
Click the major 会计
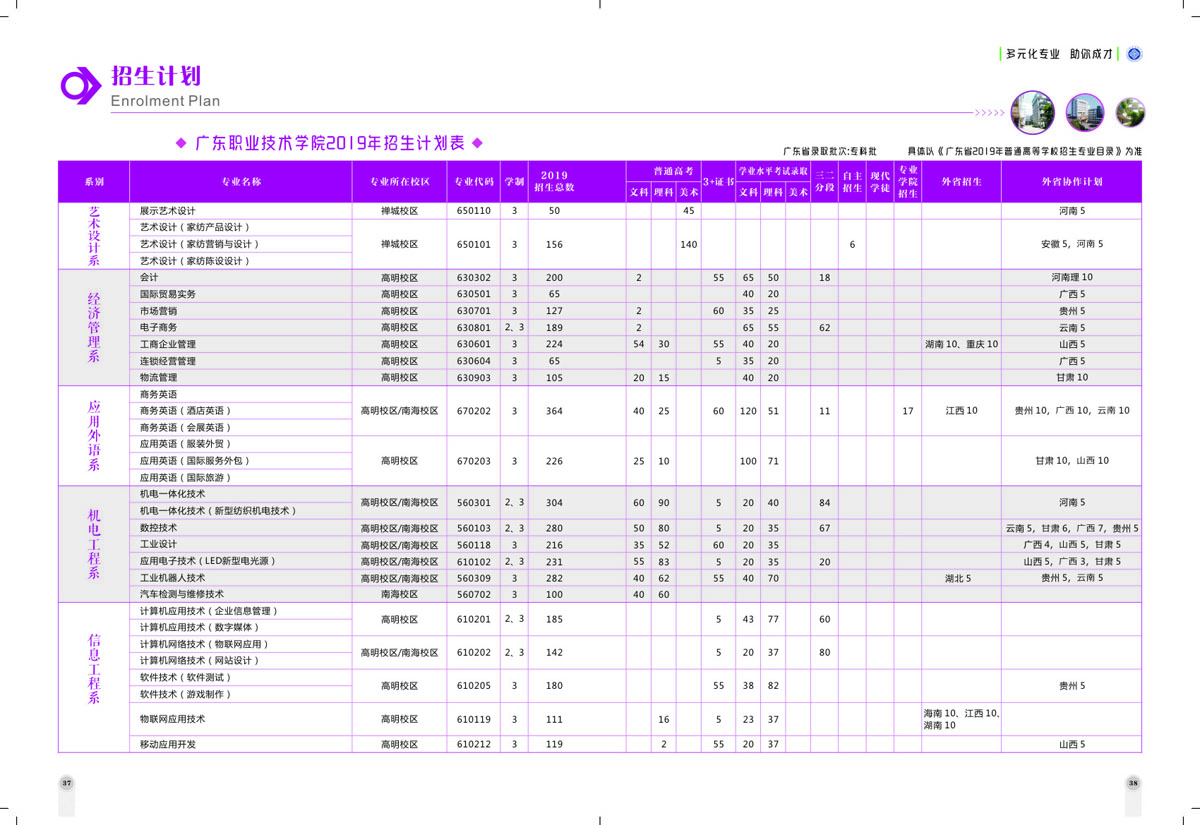[149, 277]
